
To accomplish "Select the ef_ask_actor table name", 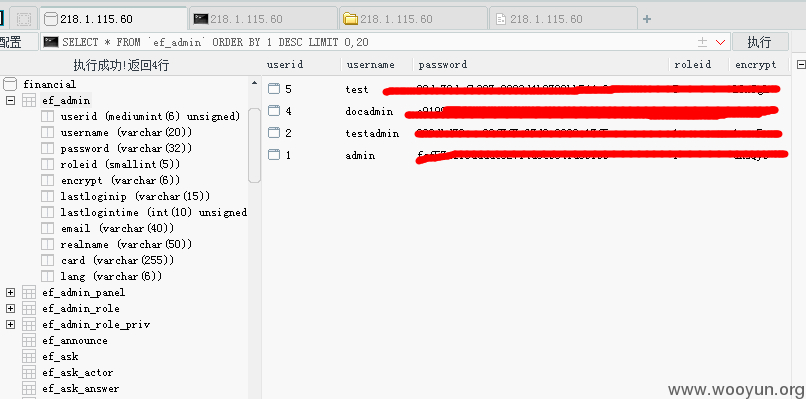I will click(x=78, y=372).
